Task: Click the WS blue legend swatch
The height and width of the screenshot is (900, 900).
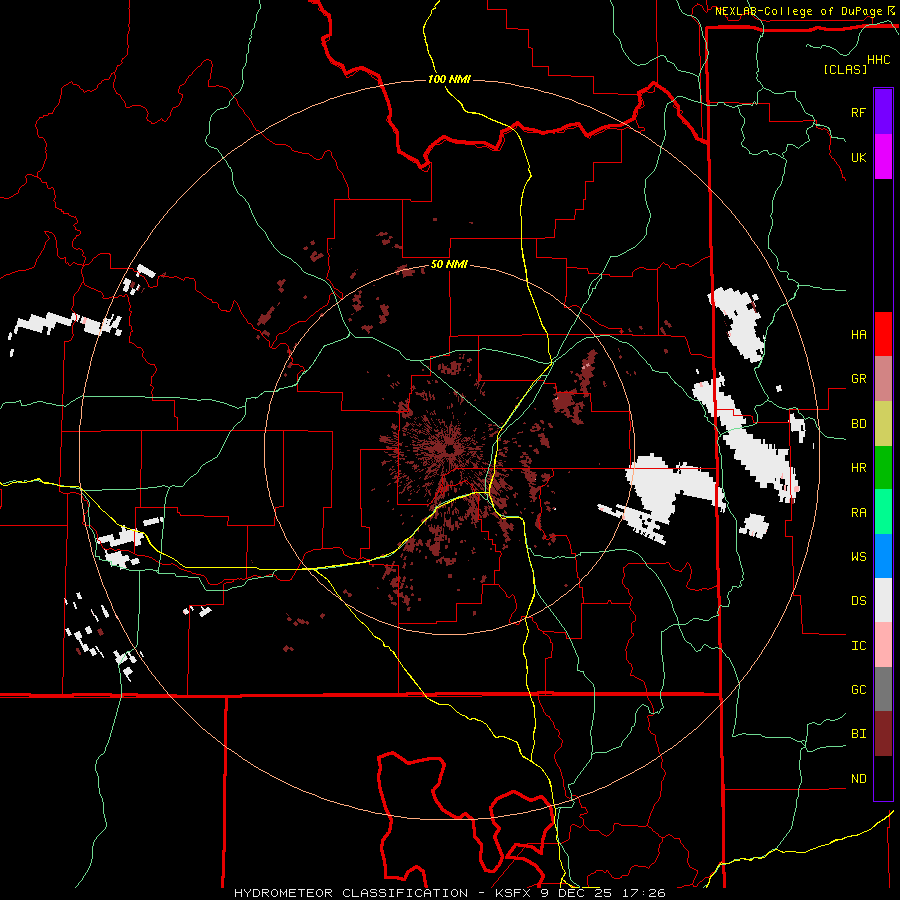Action: click(883, 556)
